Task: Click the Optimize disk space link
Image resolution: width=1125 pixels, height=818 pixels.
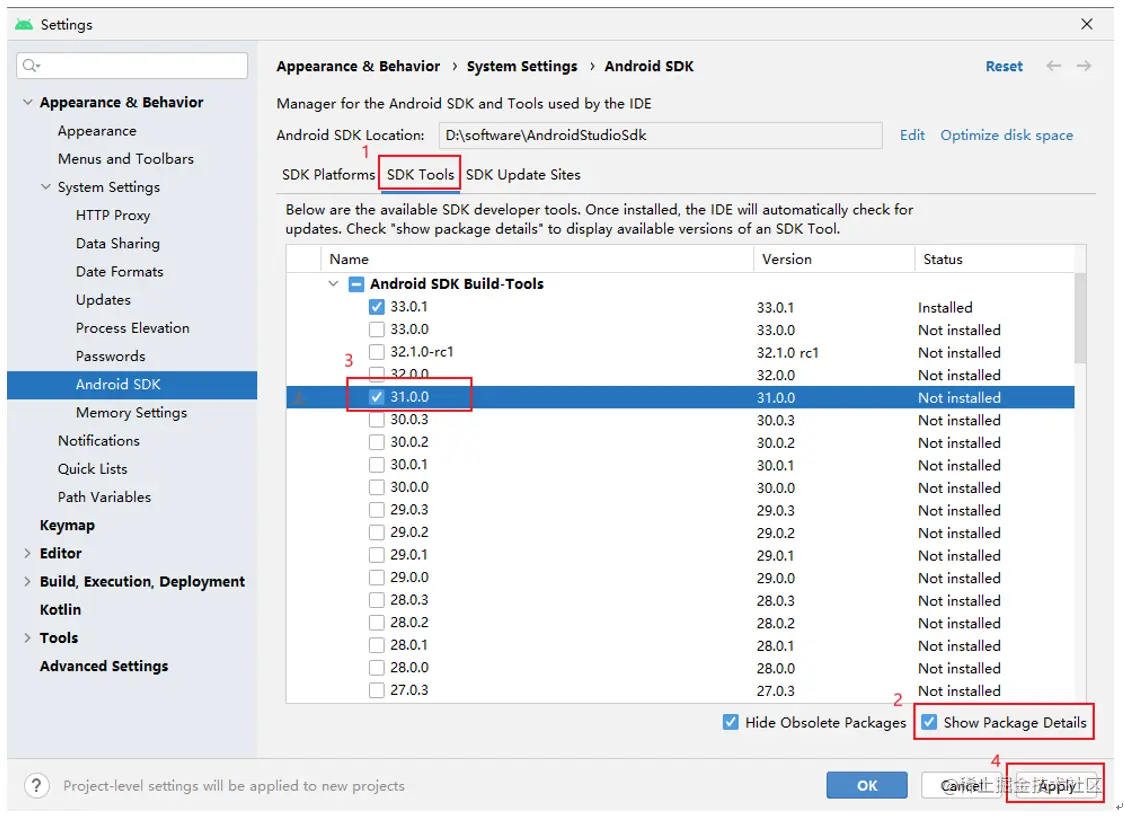Action: click(1006, 135)
